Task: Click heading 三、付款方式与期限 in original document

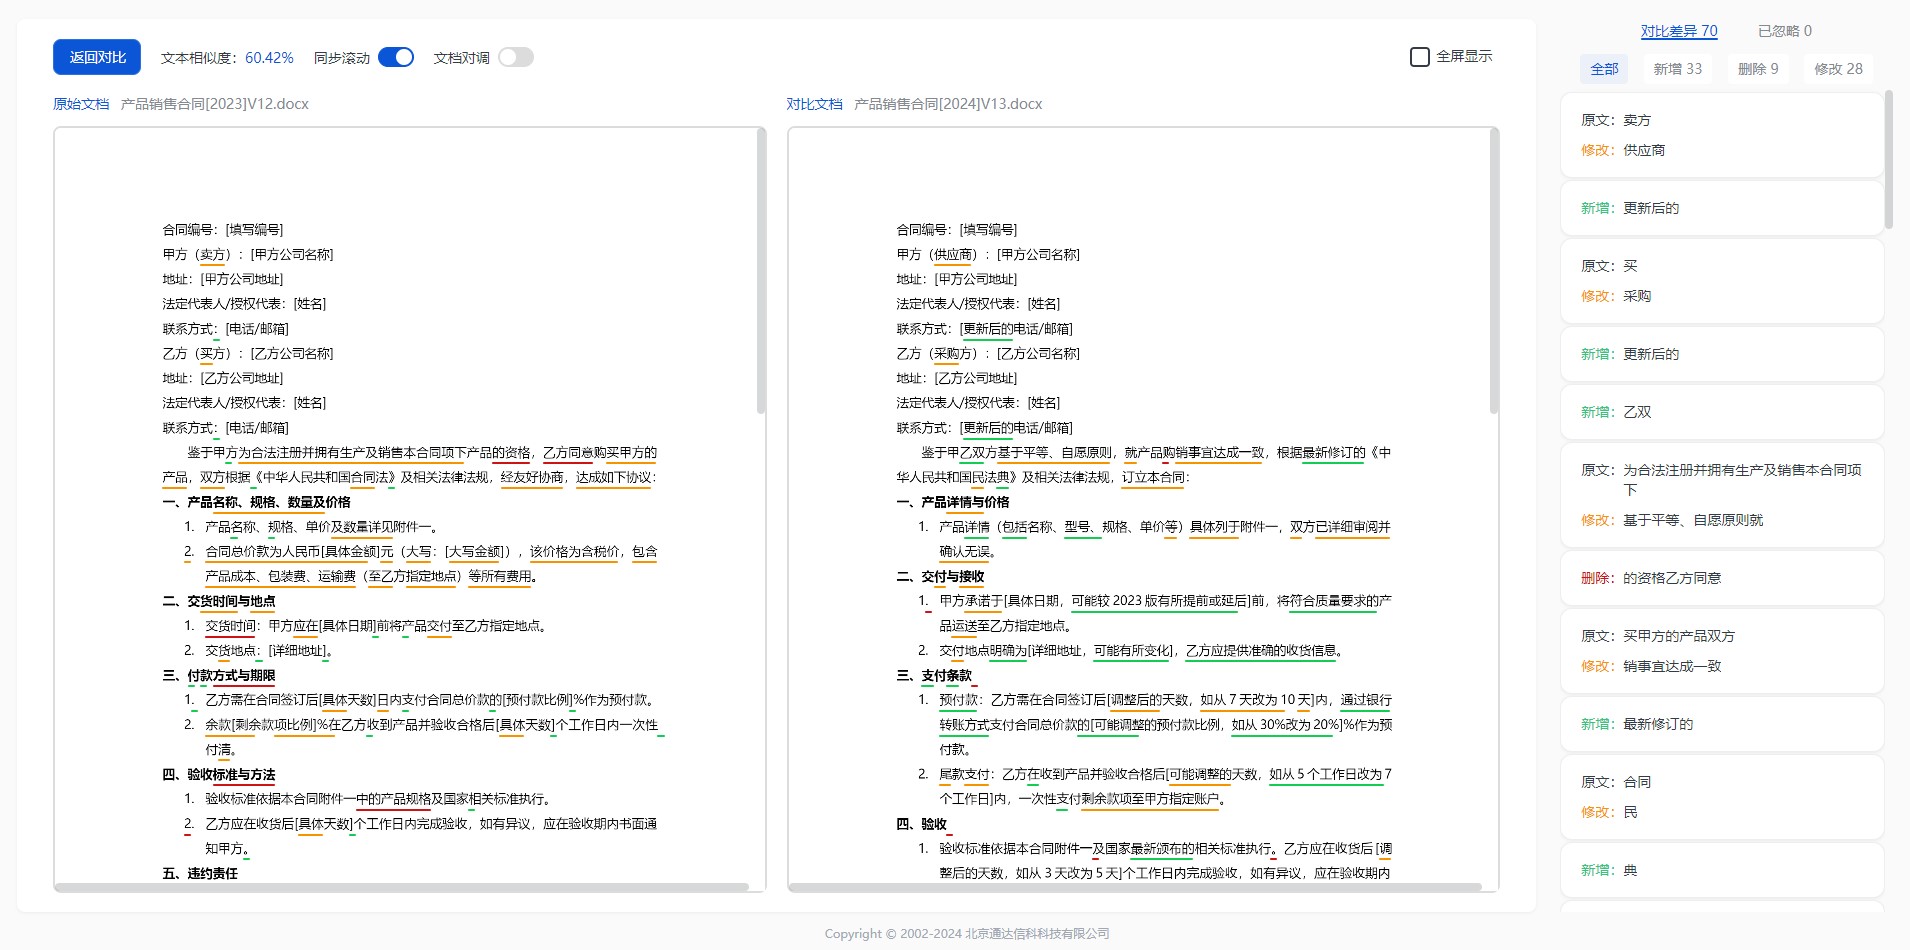Action: tap(219, 675)
